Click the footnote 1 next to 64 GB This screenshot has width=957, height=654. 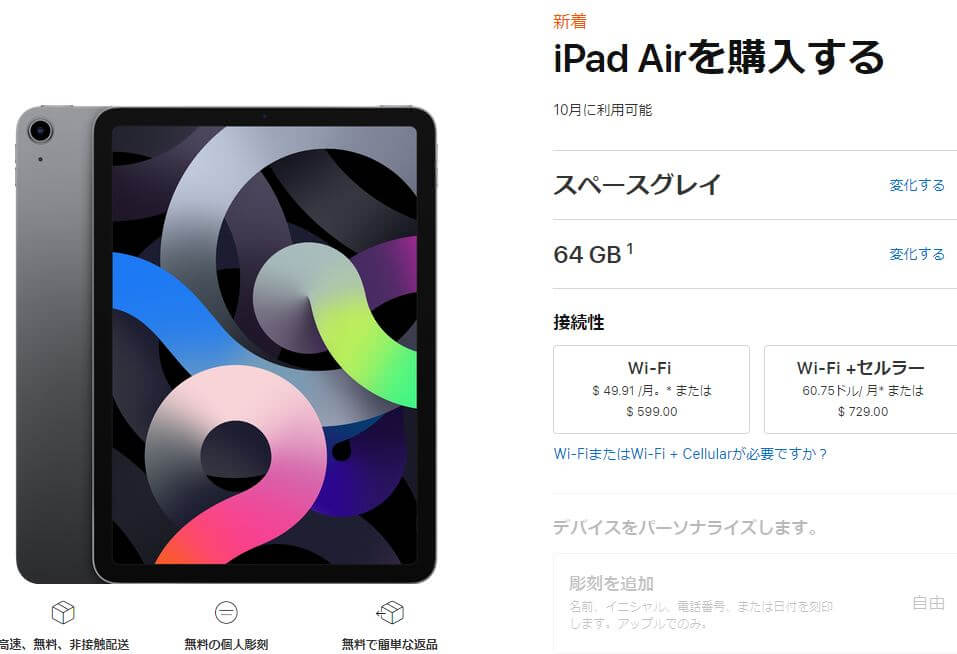tap(629, 248)
